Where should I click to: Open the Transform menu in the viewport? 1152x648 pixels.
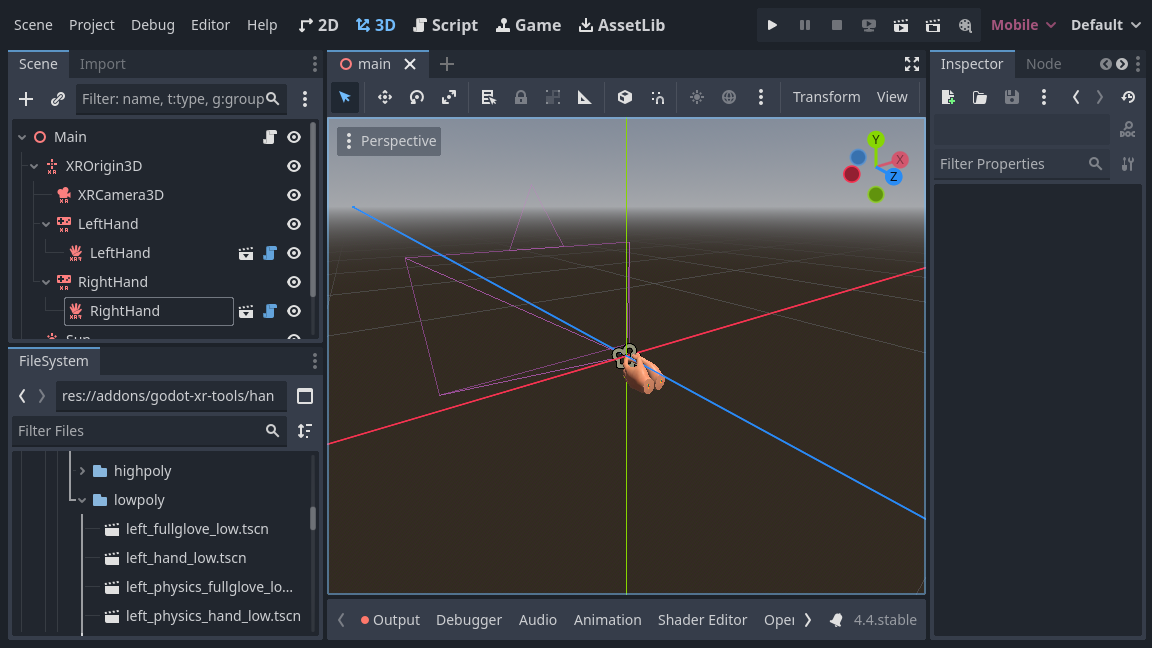pos(826,97)
